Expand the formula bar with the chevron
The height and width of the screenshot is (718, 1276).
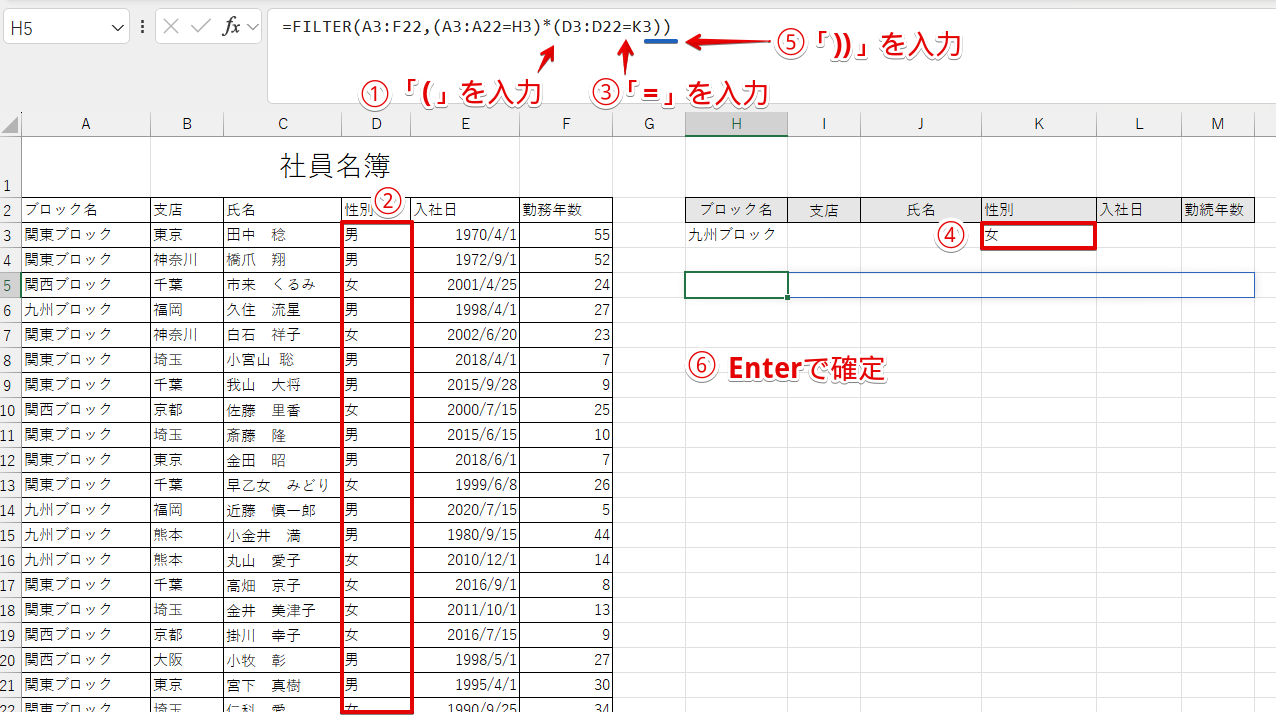(252, 27)
